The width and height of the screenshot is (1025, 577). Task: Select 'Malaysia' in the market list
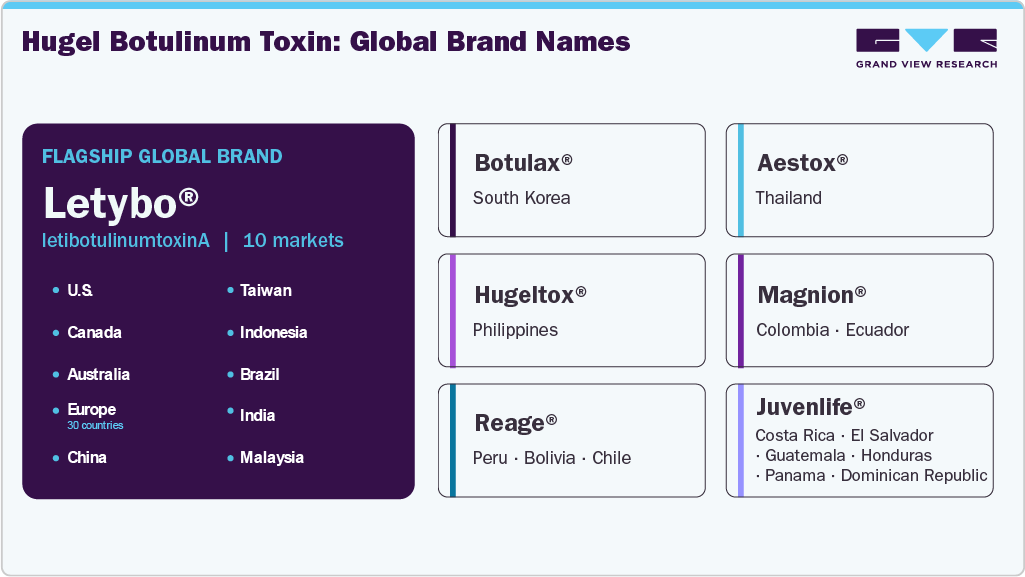point(271,457)
